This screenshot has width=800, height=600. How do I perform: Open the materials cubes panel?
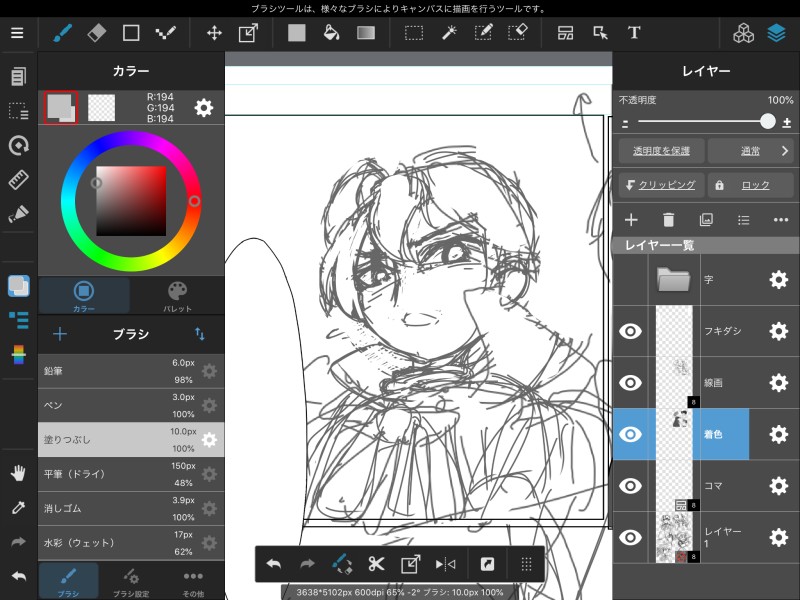tap(743, 33)
